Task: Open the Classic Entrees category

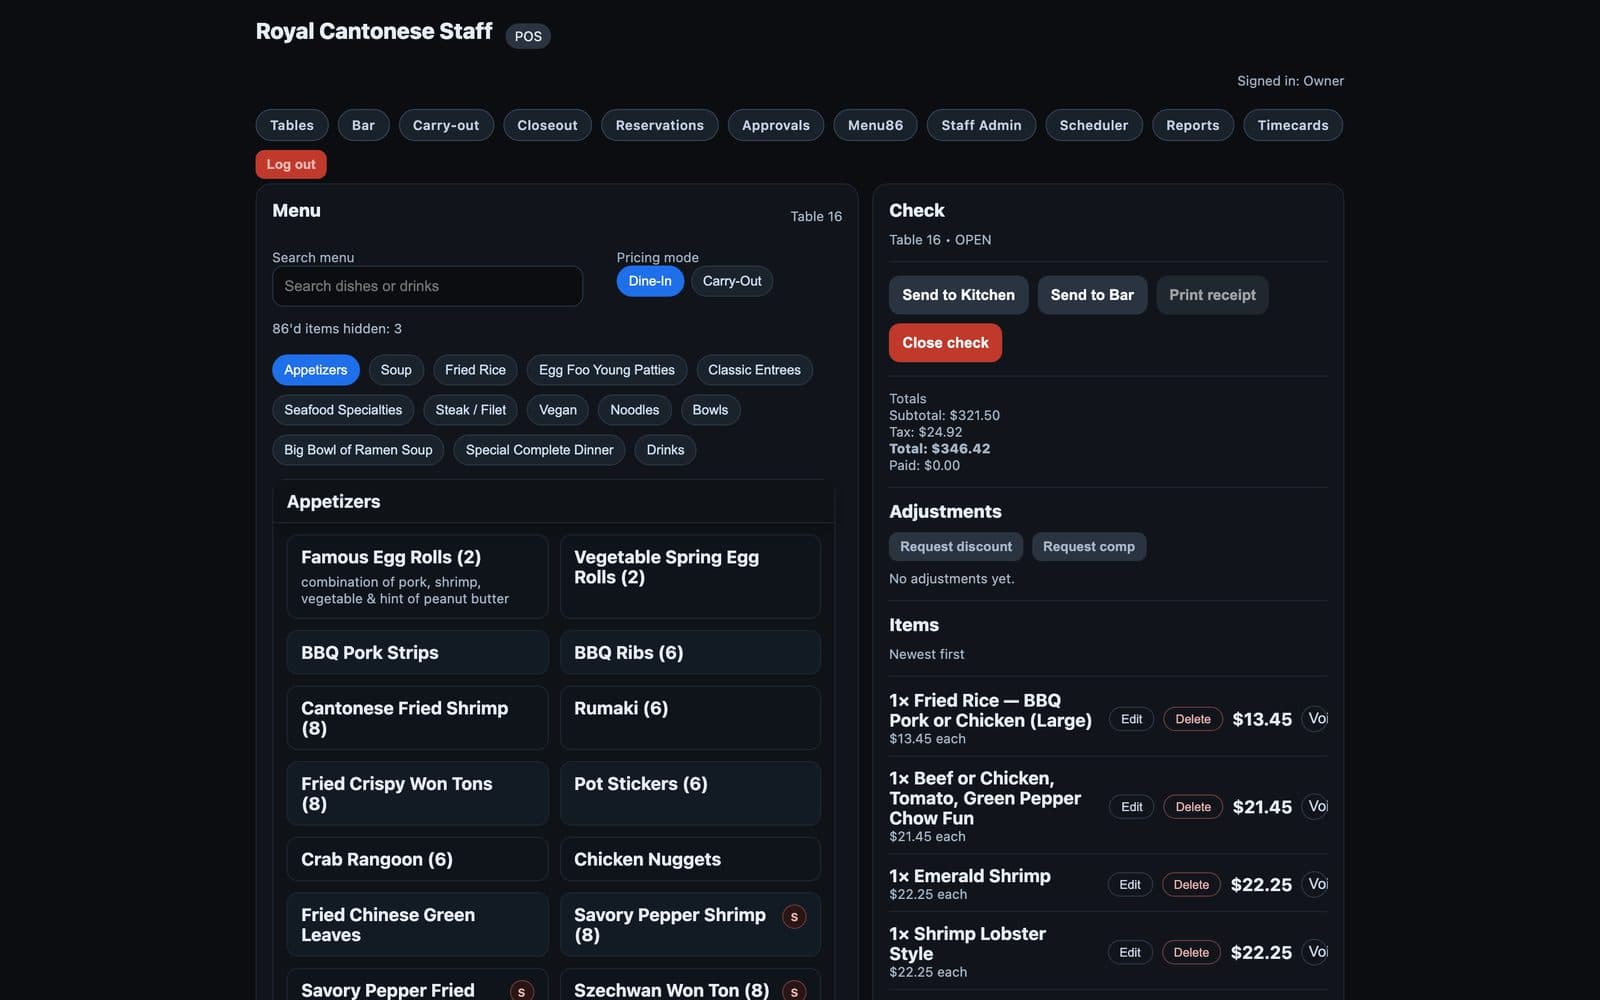Action: (754, 370)
